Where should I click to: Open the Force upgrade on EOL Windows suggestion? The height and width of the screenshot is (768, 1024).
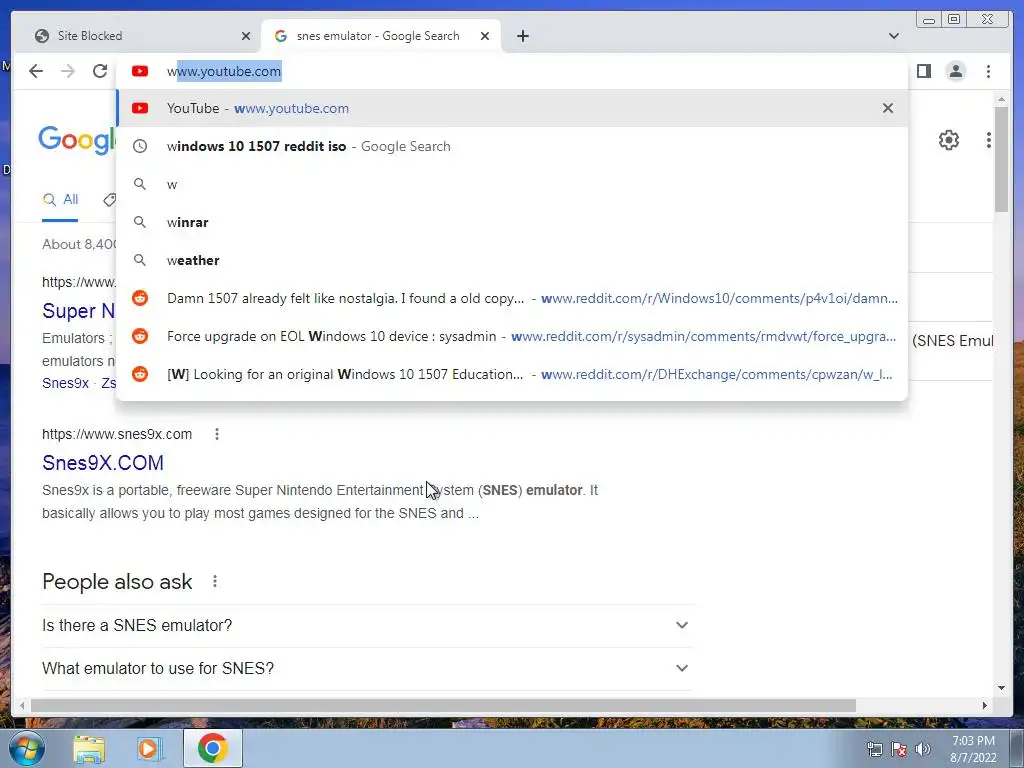coord(512,336)
